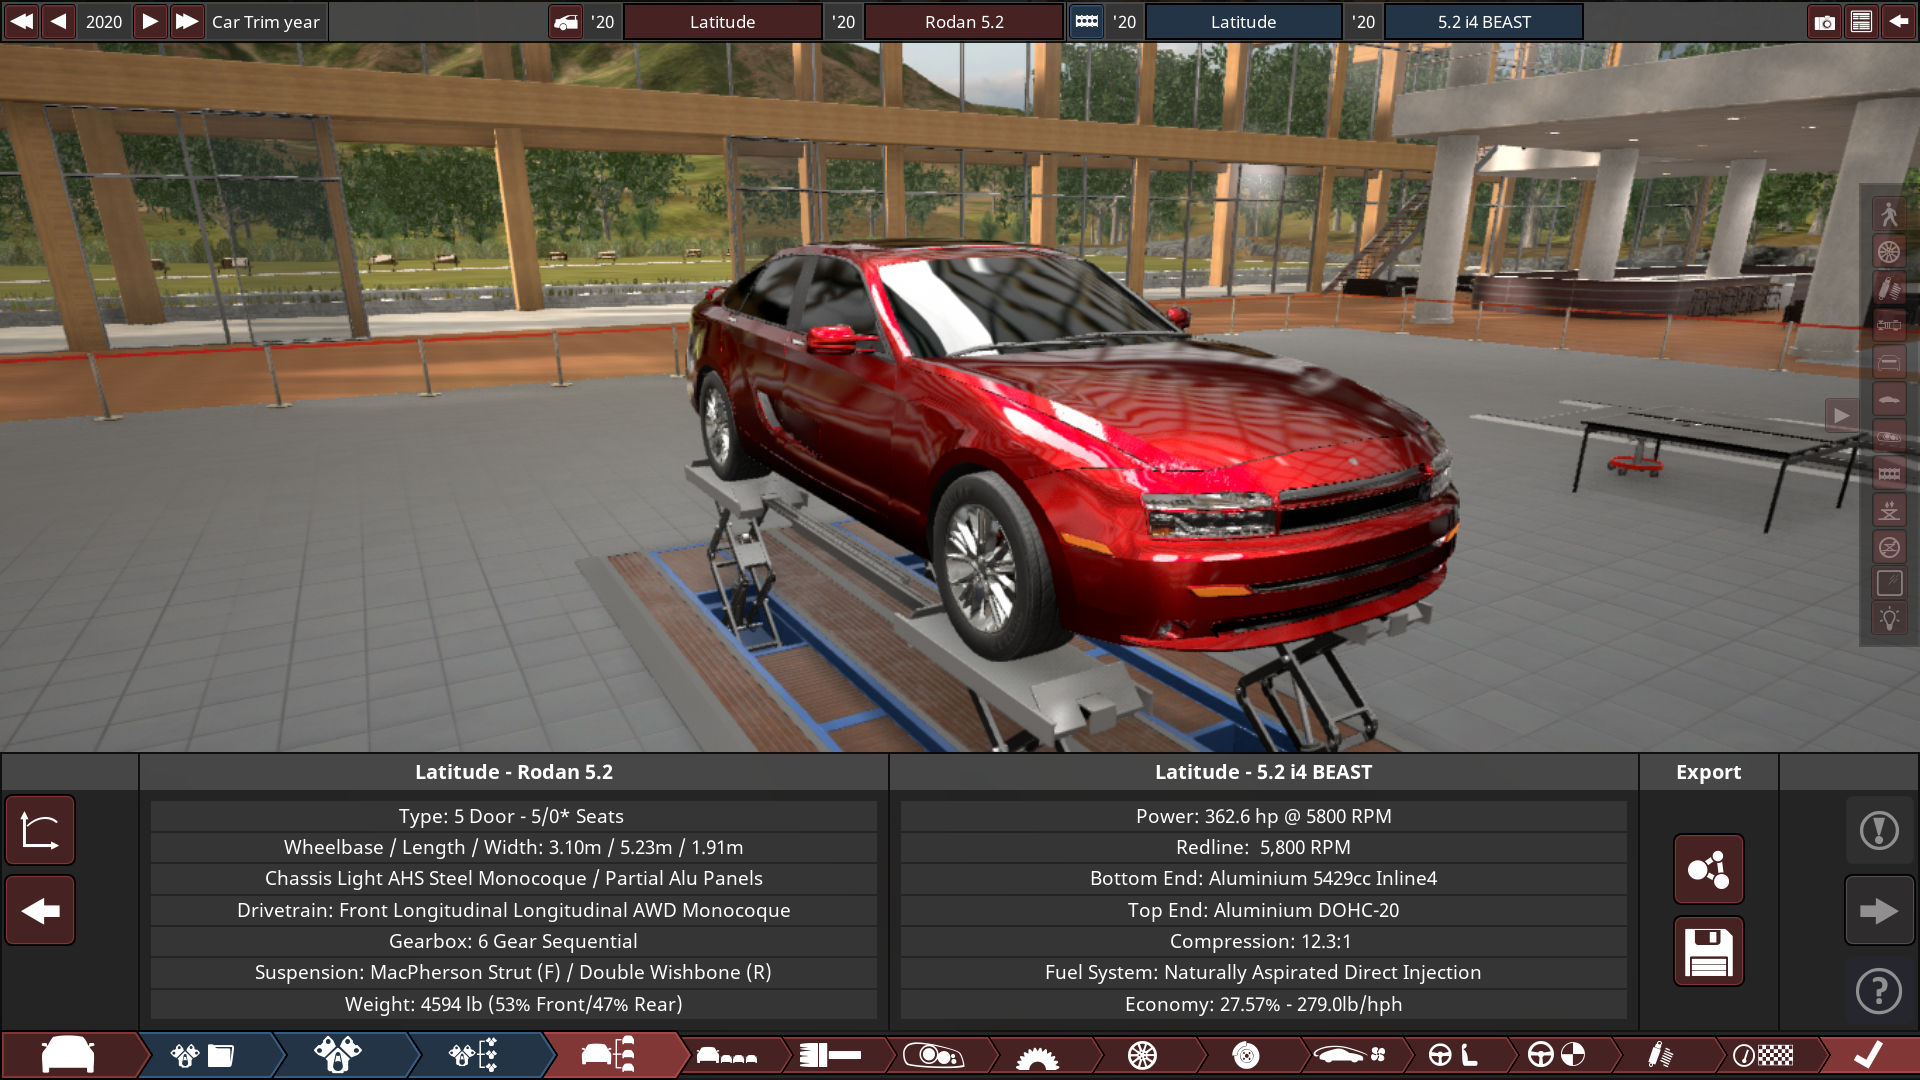
Task: Step the trim year back by one
Action: coord(58,21)
